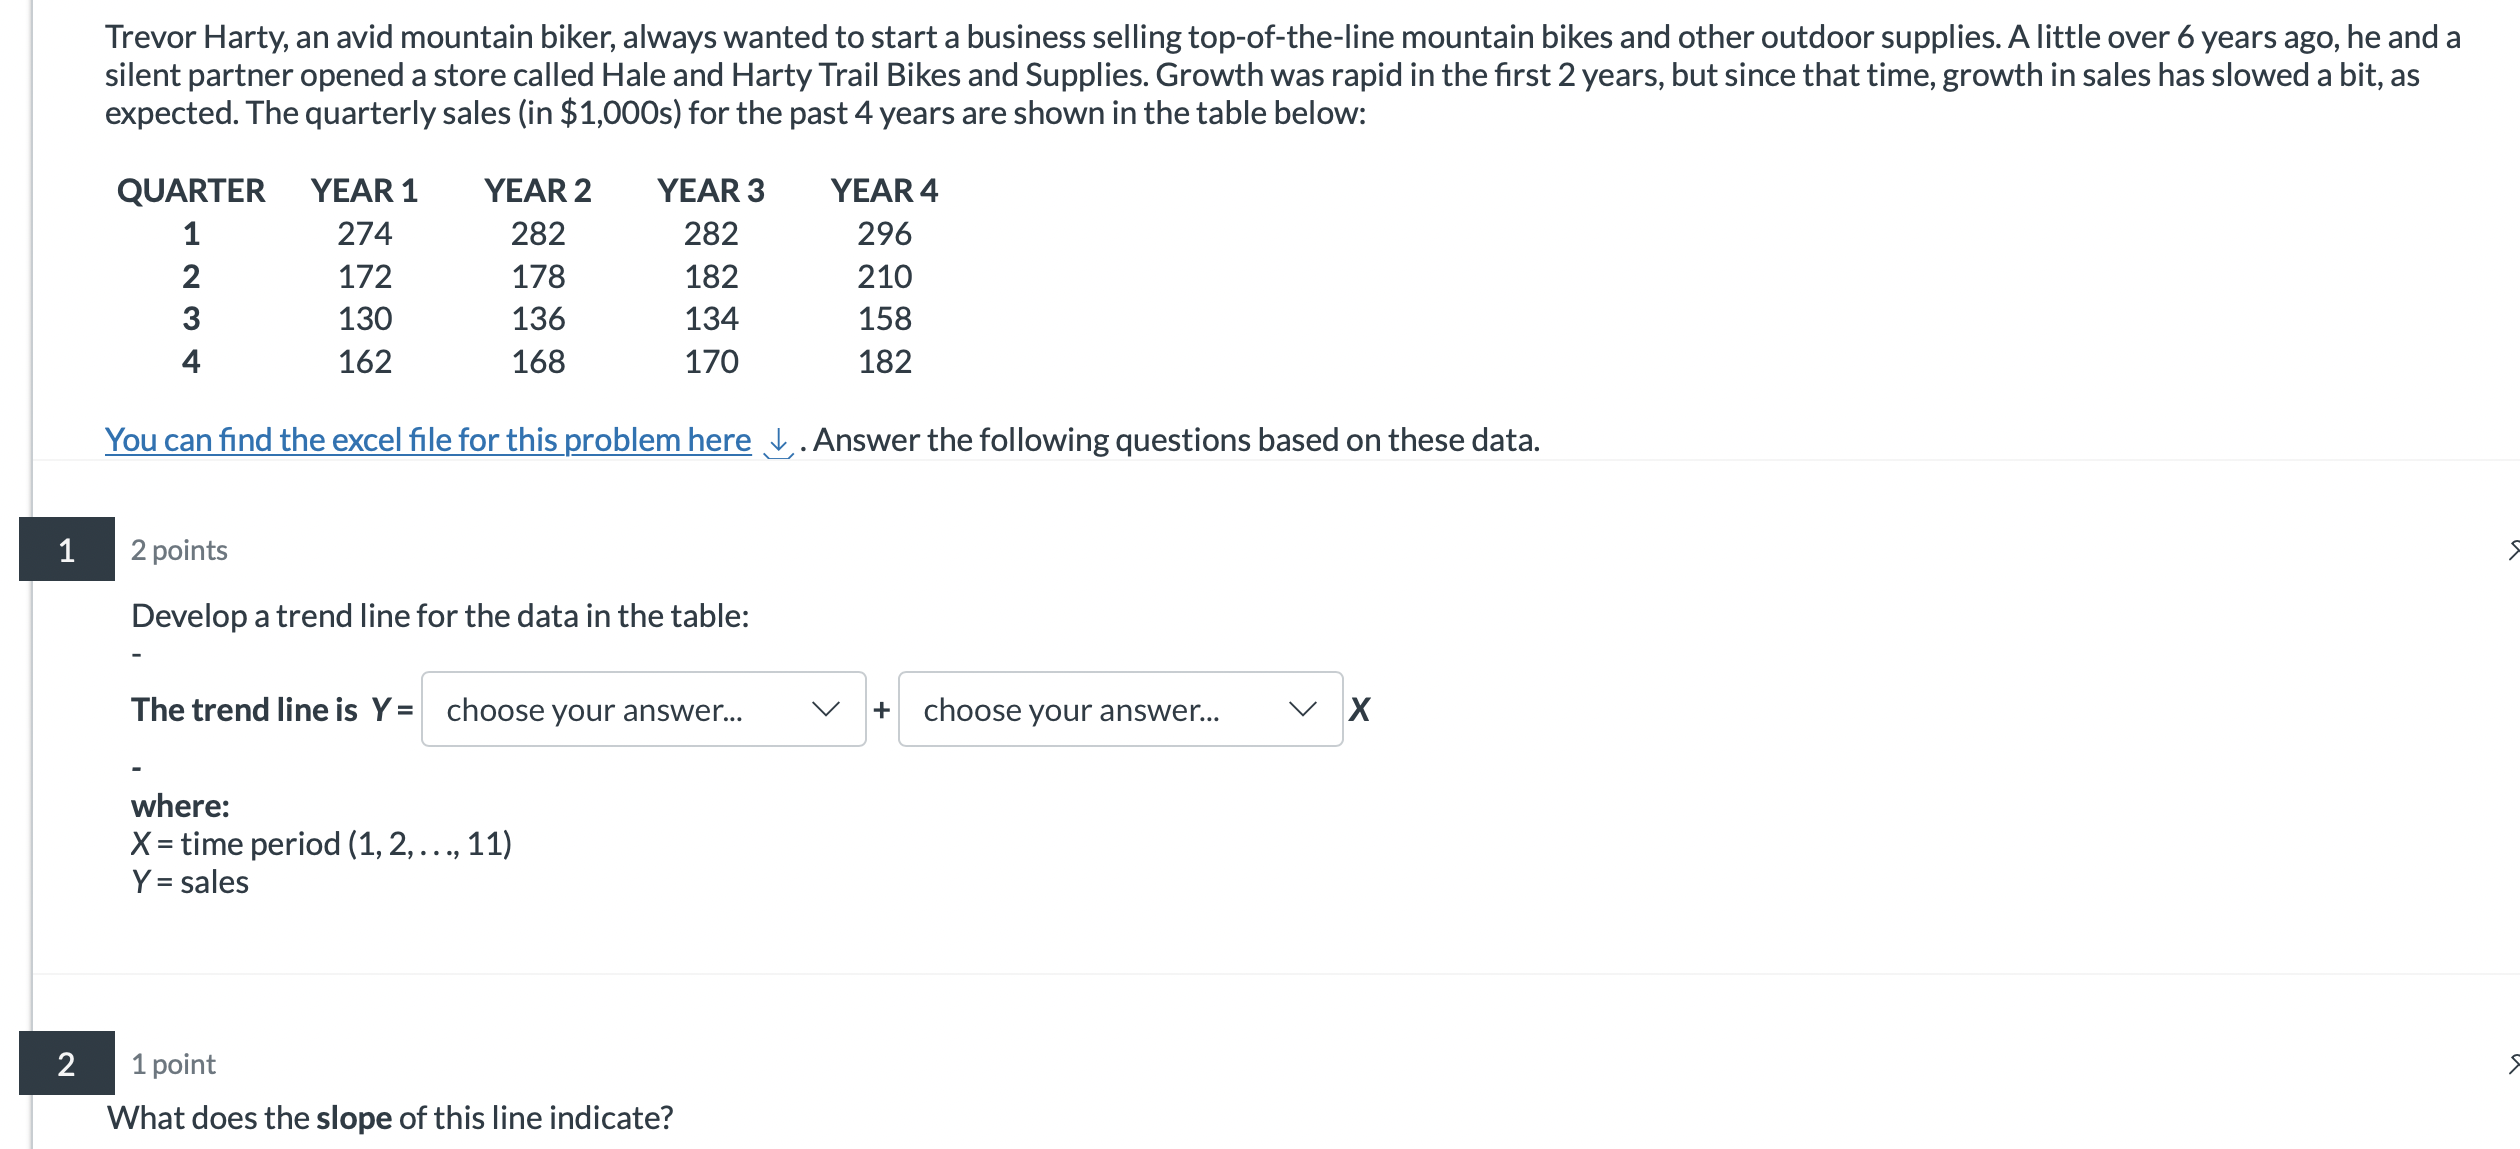Click the question 2 number badge

click(x=66, y=1063)
